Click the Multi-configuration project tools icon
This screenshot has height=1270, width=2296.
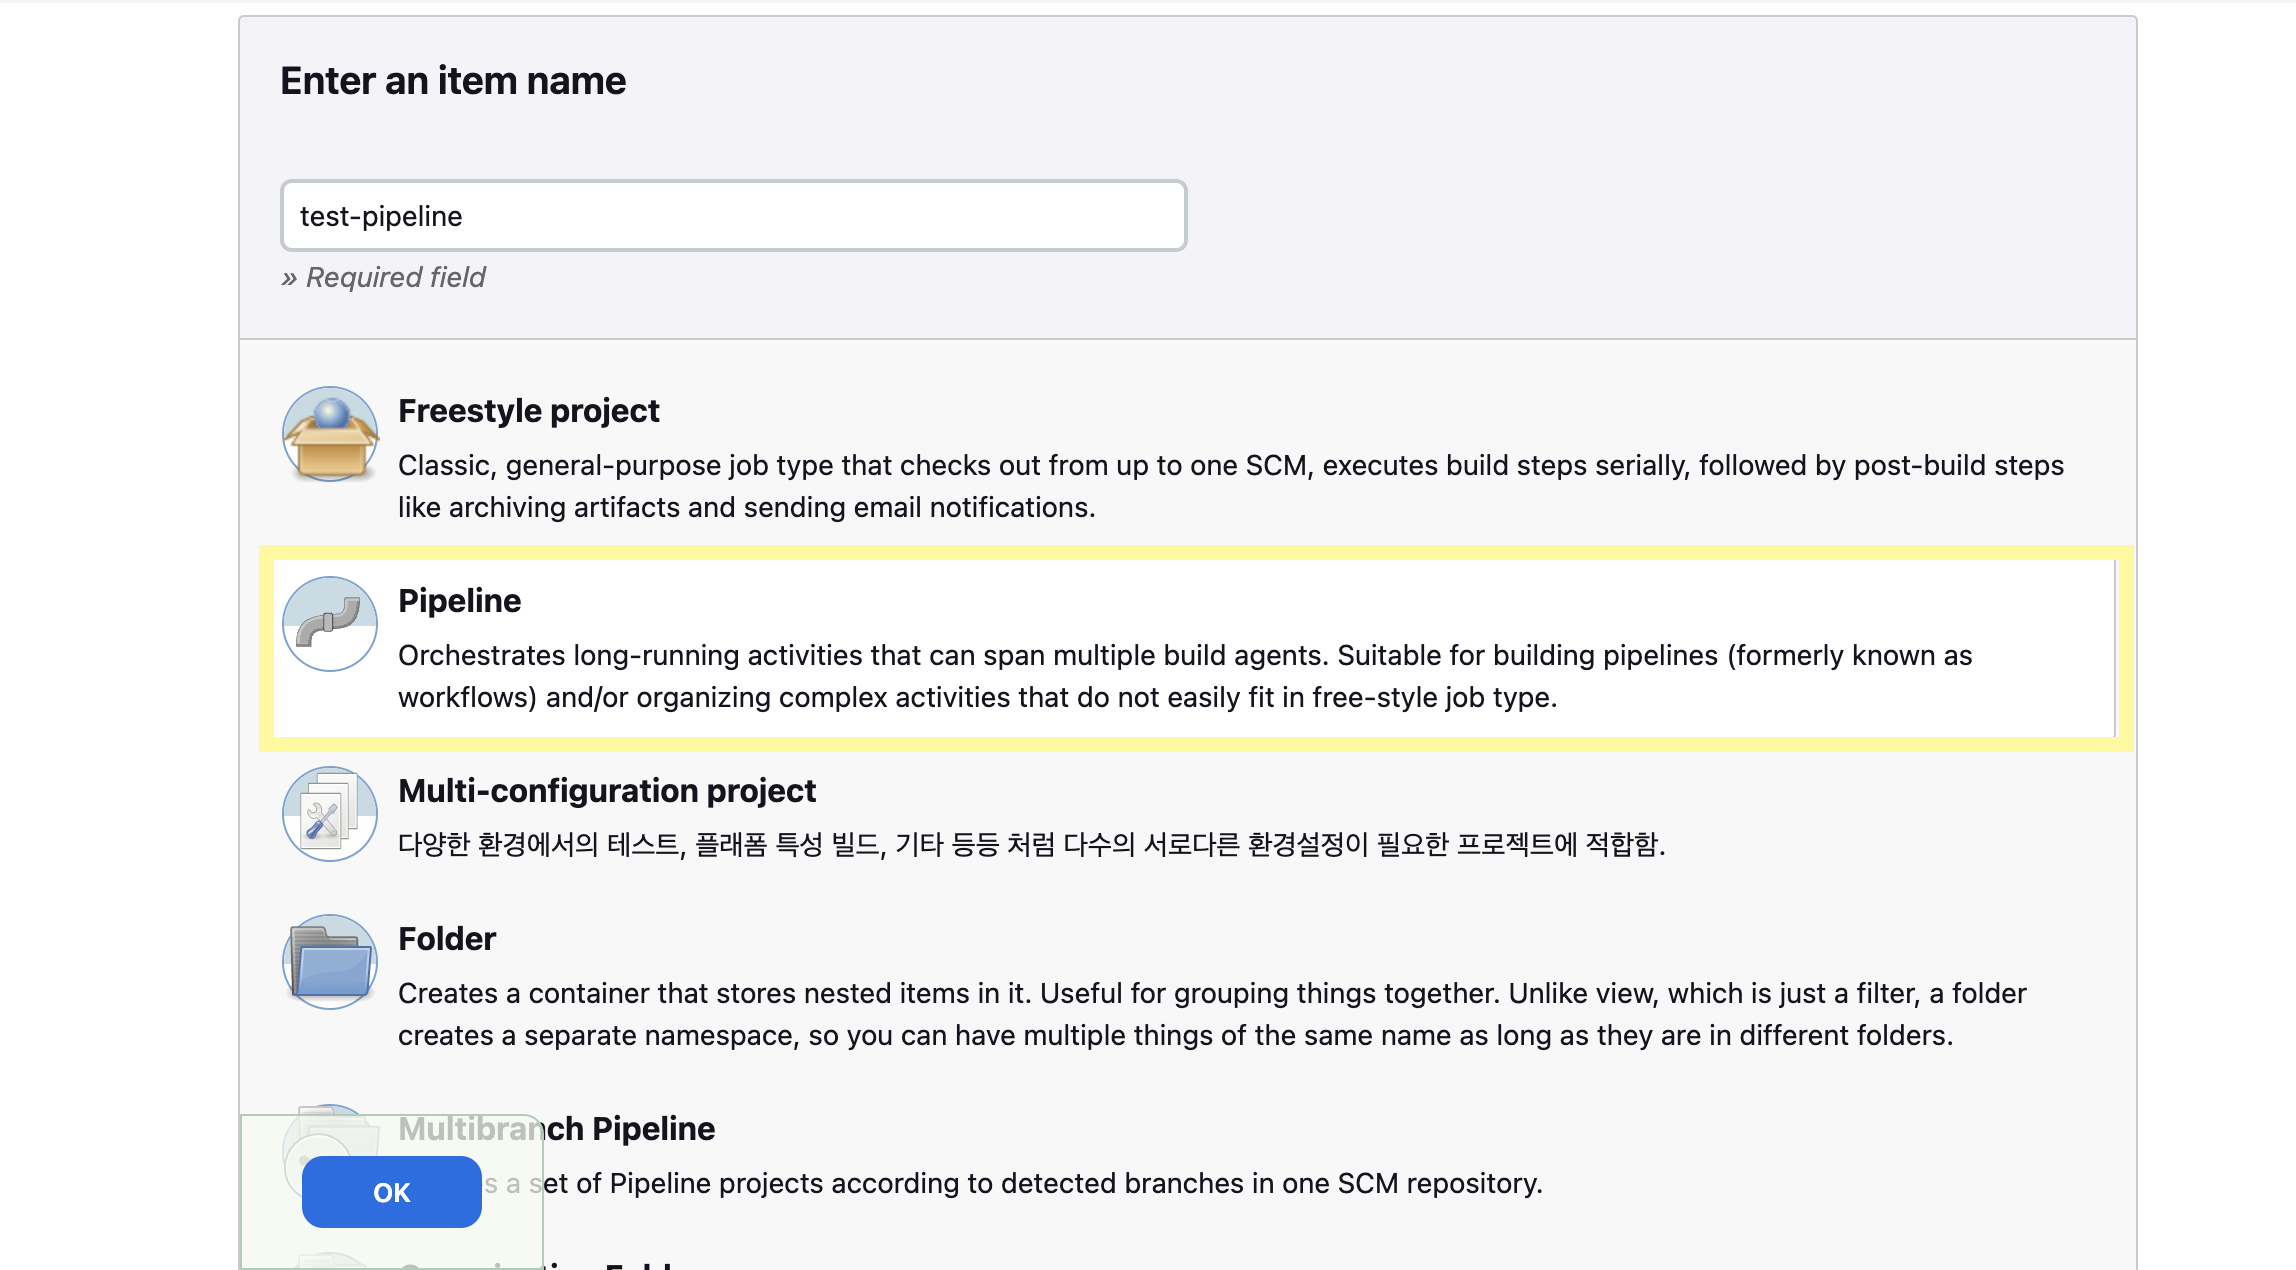pyautogui.click(x=330, y=814)
